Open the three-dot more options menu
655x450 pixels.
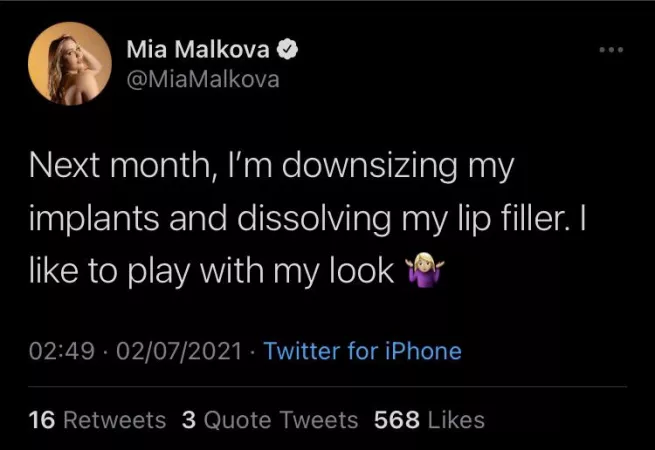[609, 49]
